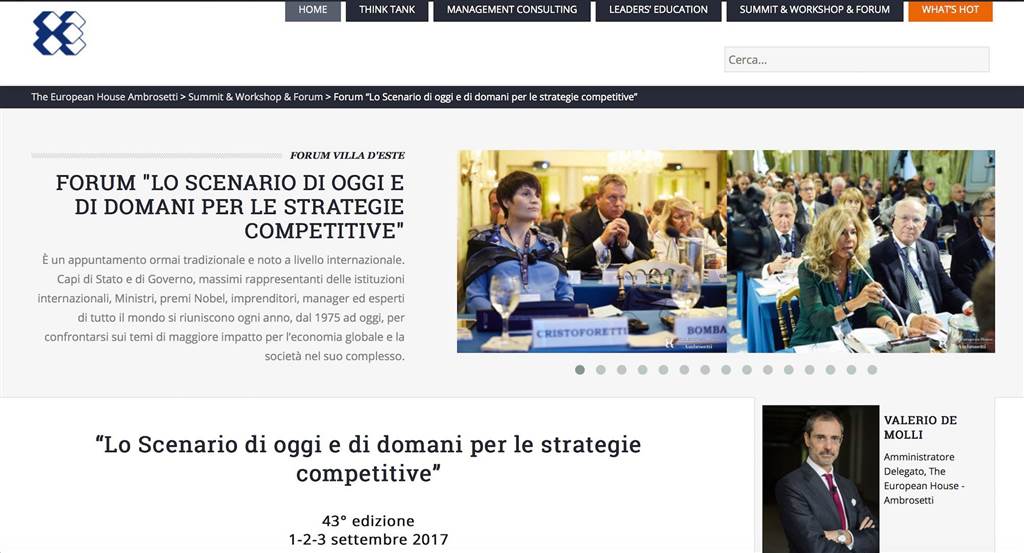
Task: Open the Cristoforetti conference photo
Action: [x=592, y=251]
